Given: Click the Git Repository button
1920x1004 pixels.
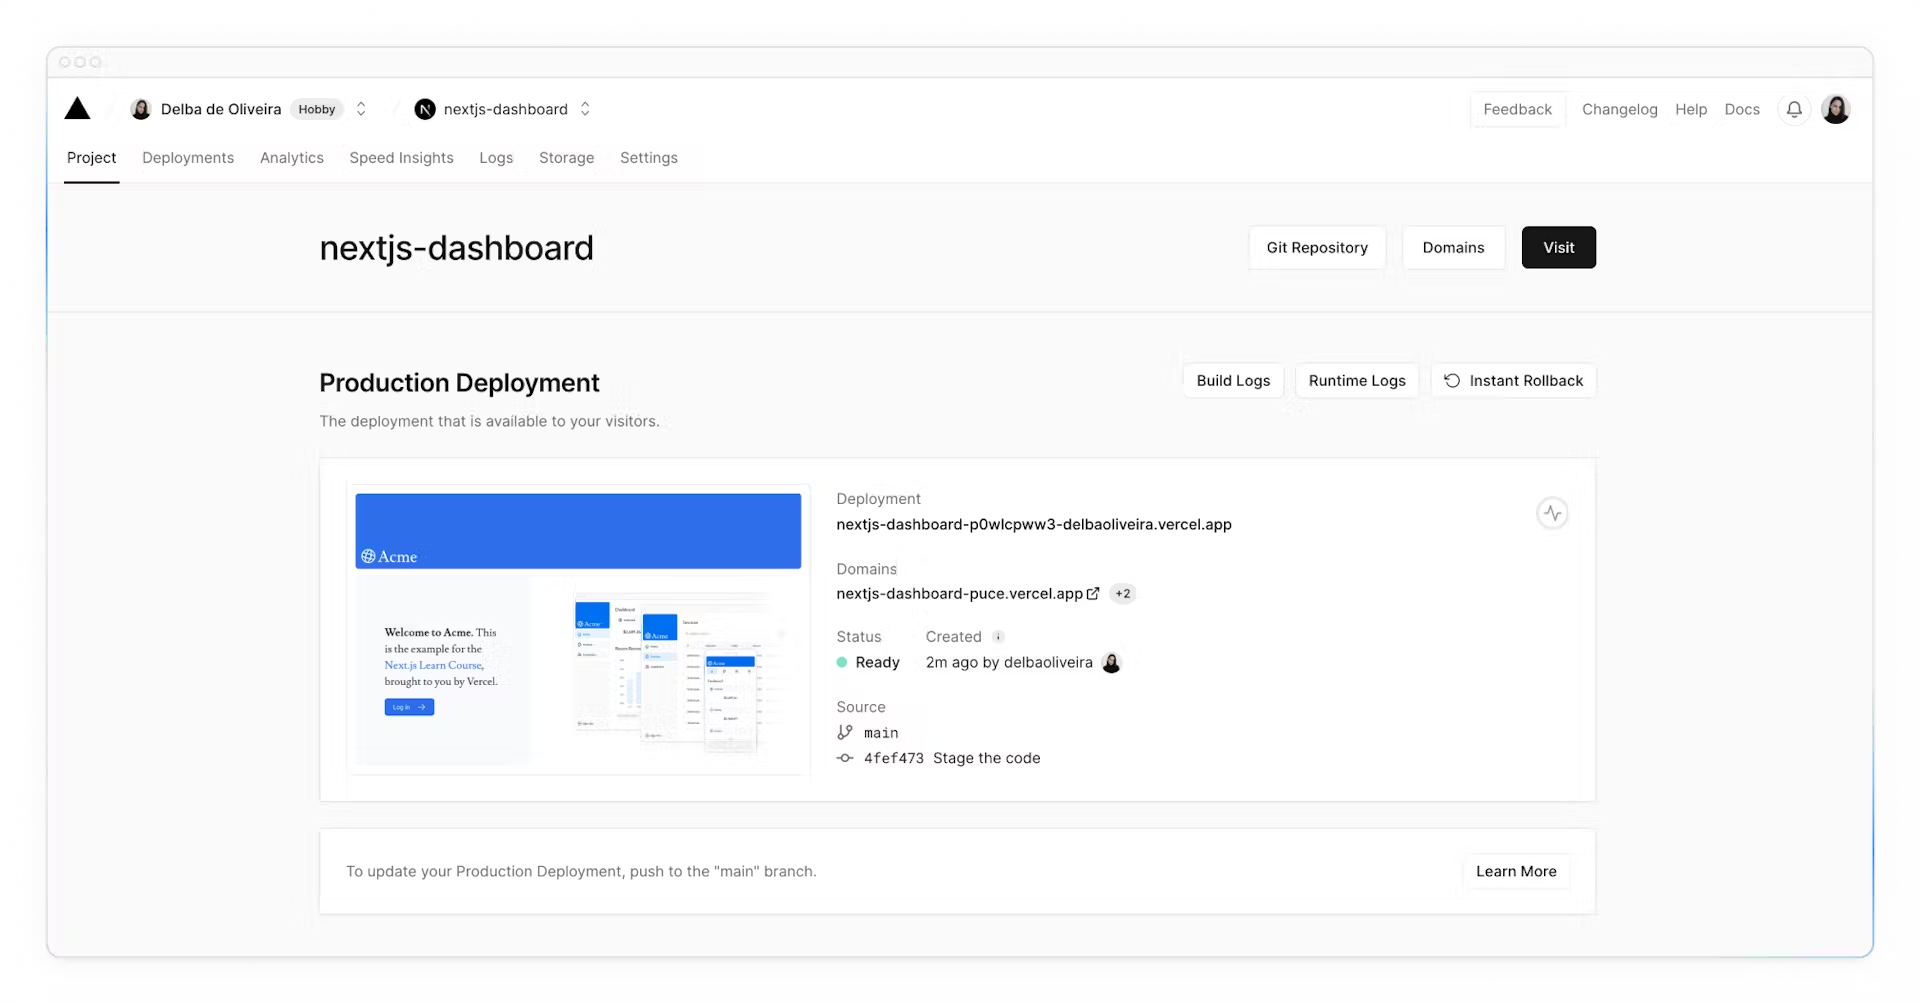Looking at the screenshot, I should 1317,248.
